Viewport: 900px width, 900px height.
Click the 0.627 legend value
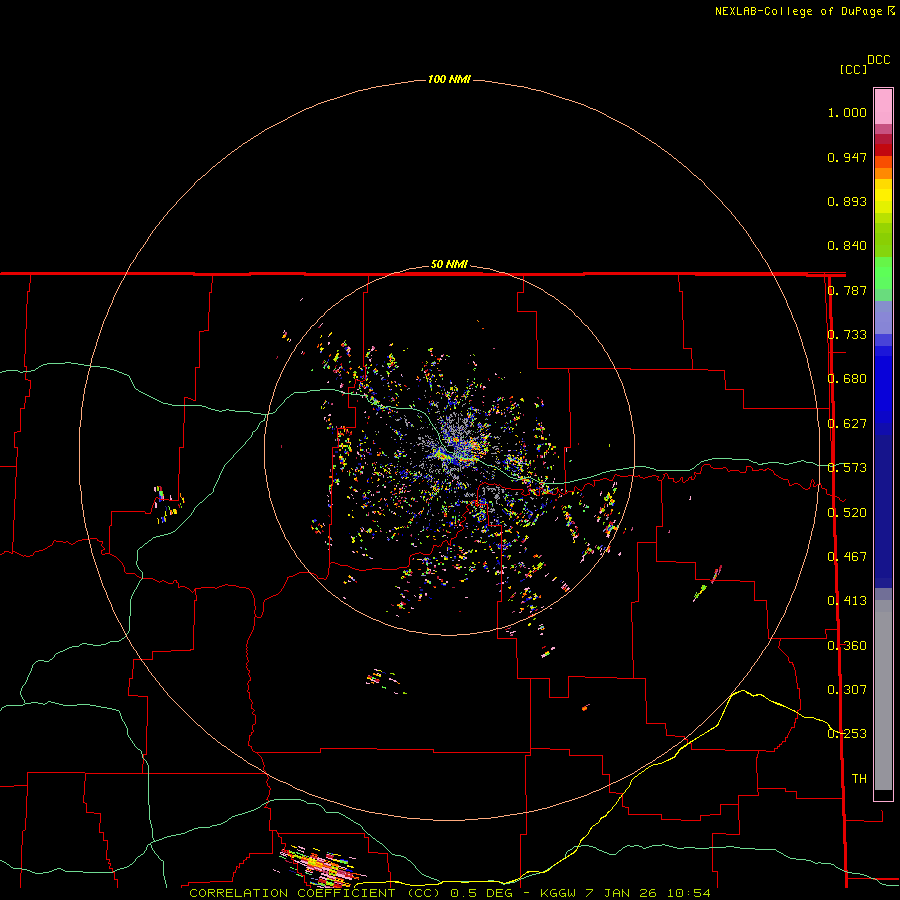tap(847, 424)
